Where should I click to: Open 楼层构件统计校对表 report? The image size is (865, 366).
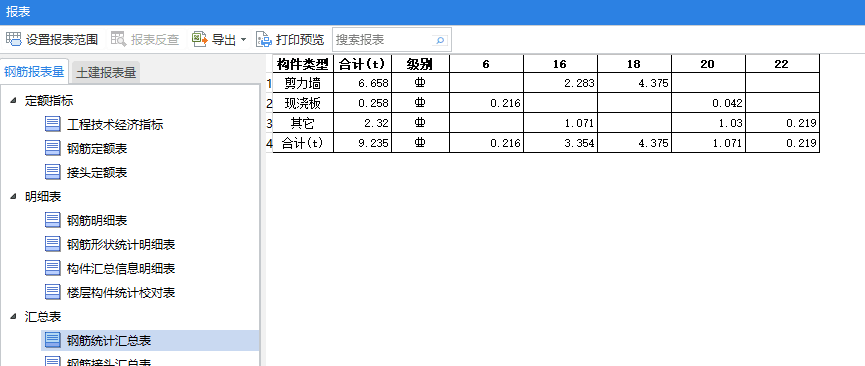tap(121, 293)
